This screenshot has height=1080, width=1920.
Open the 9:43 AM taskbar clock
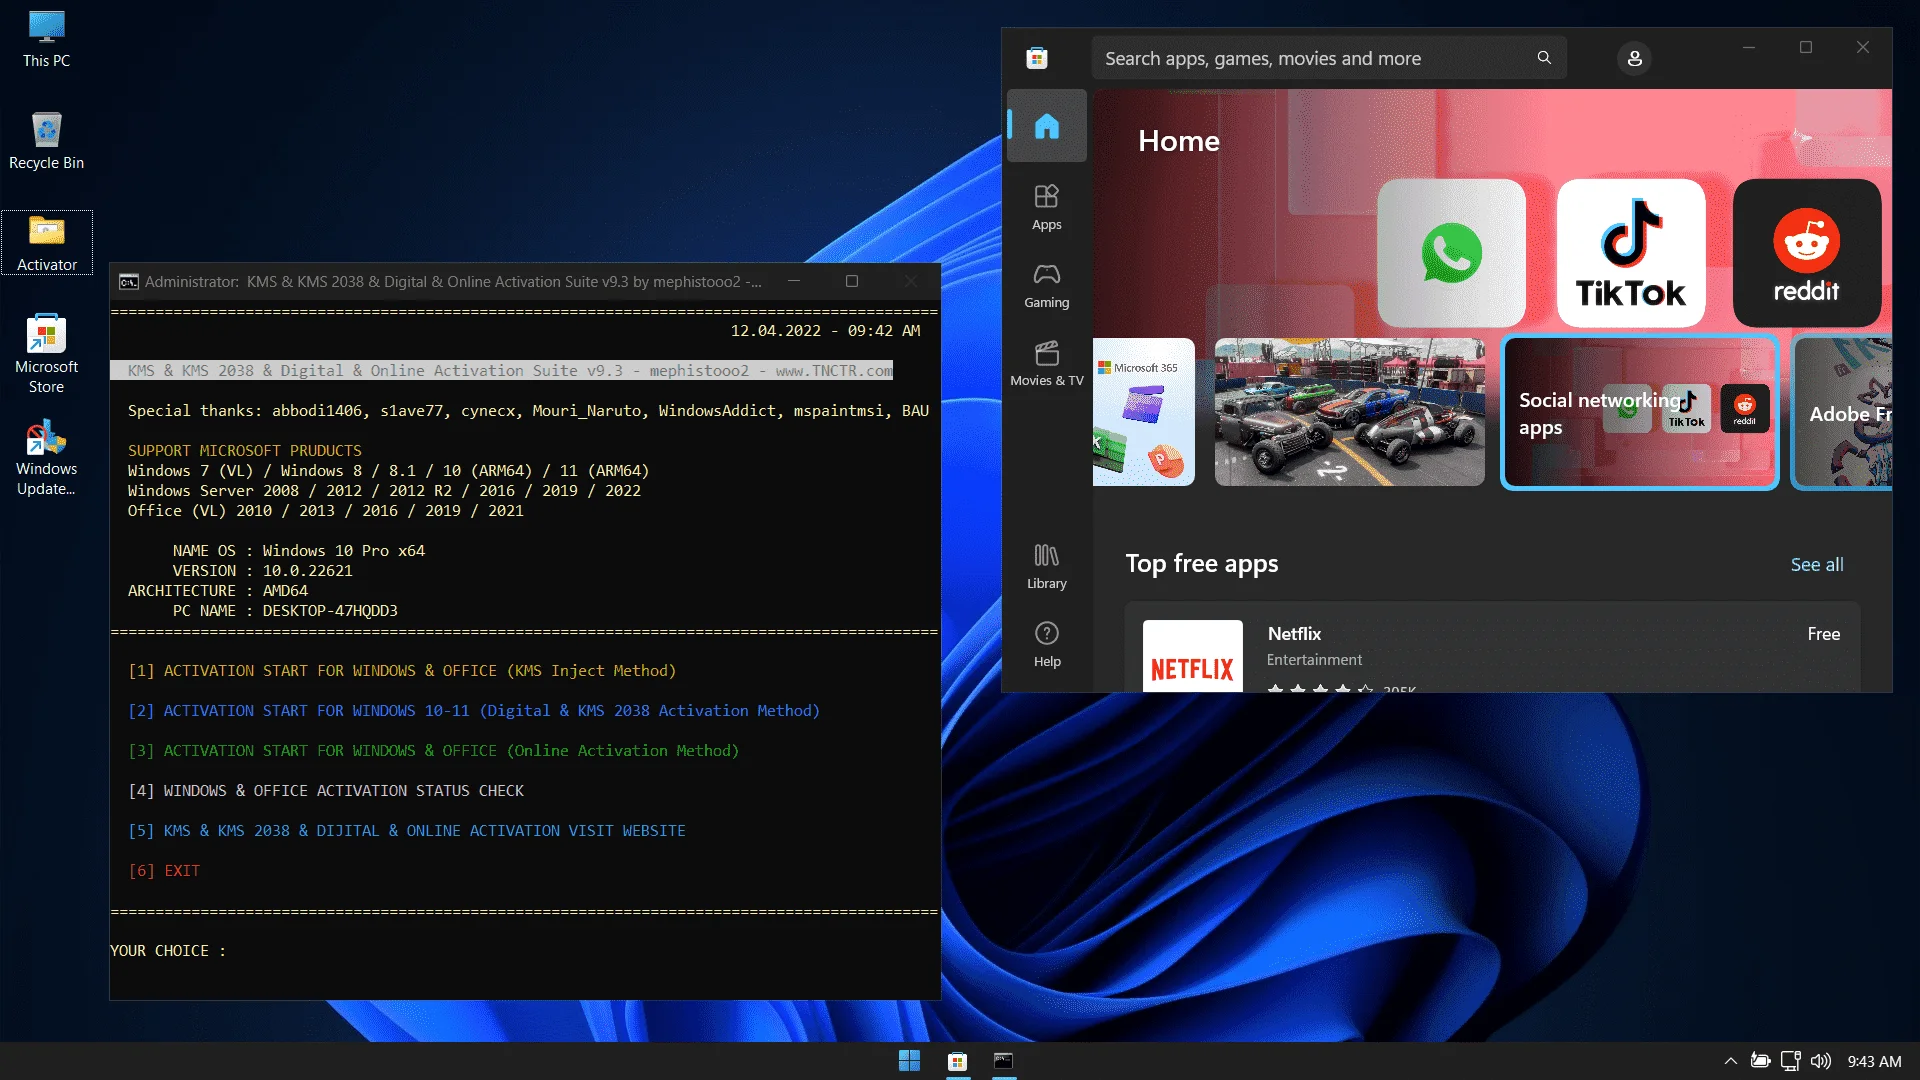click(1874, 1061)
